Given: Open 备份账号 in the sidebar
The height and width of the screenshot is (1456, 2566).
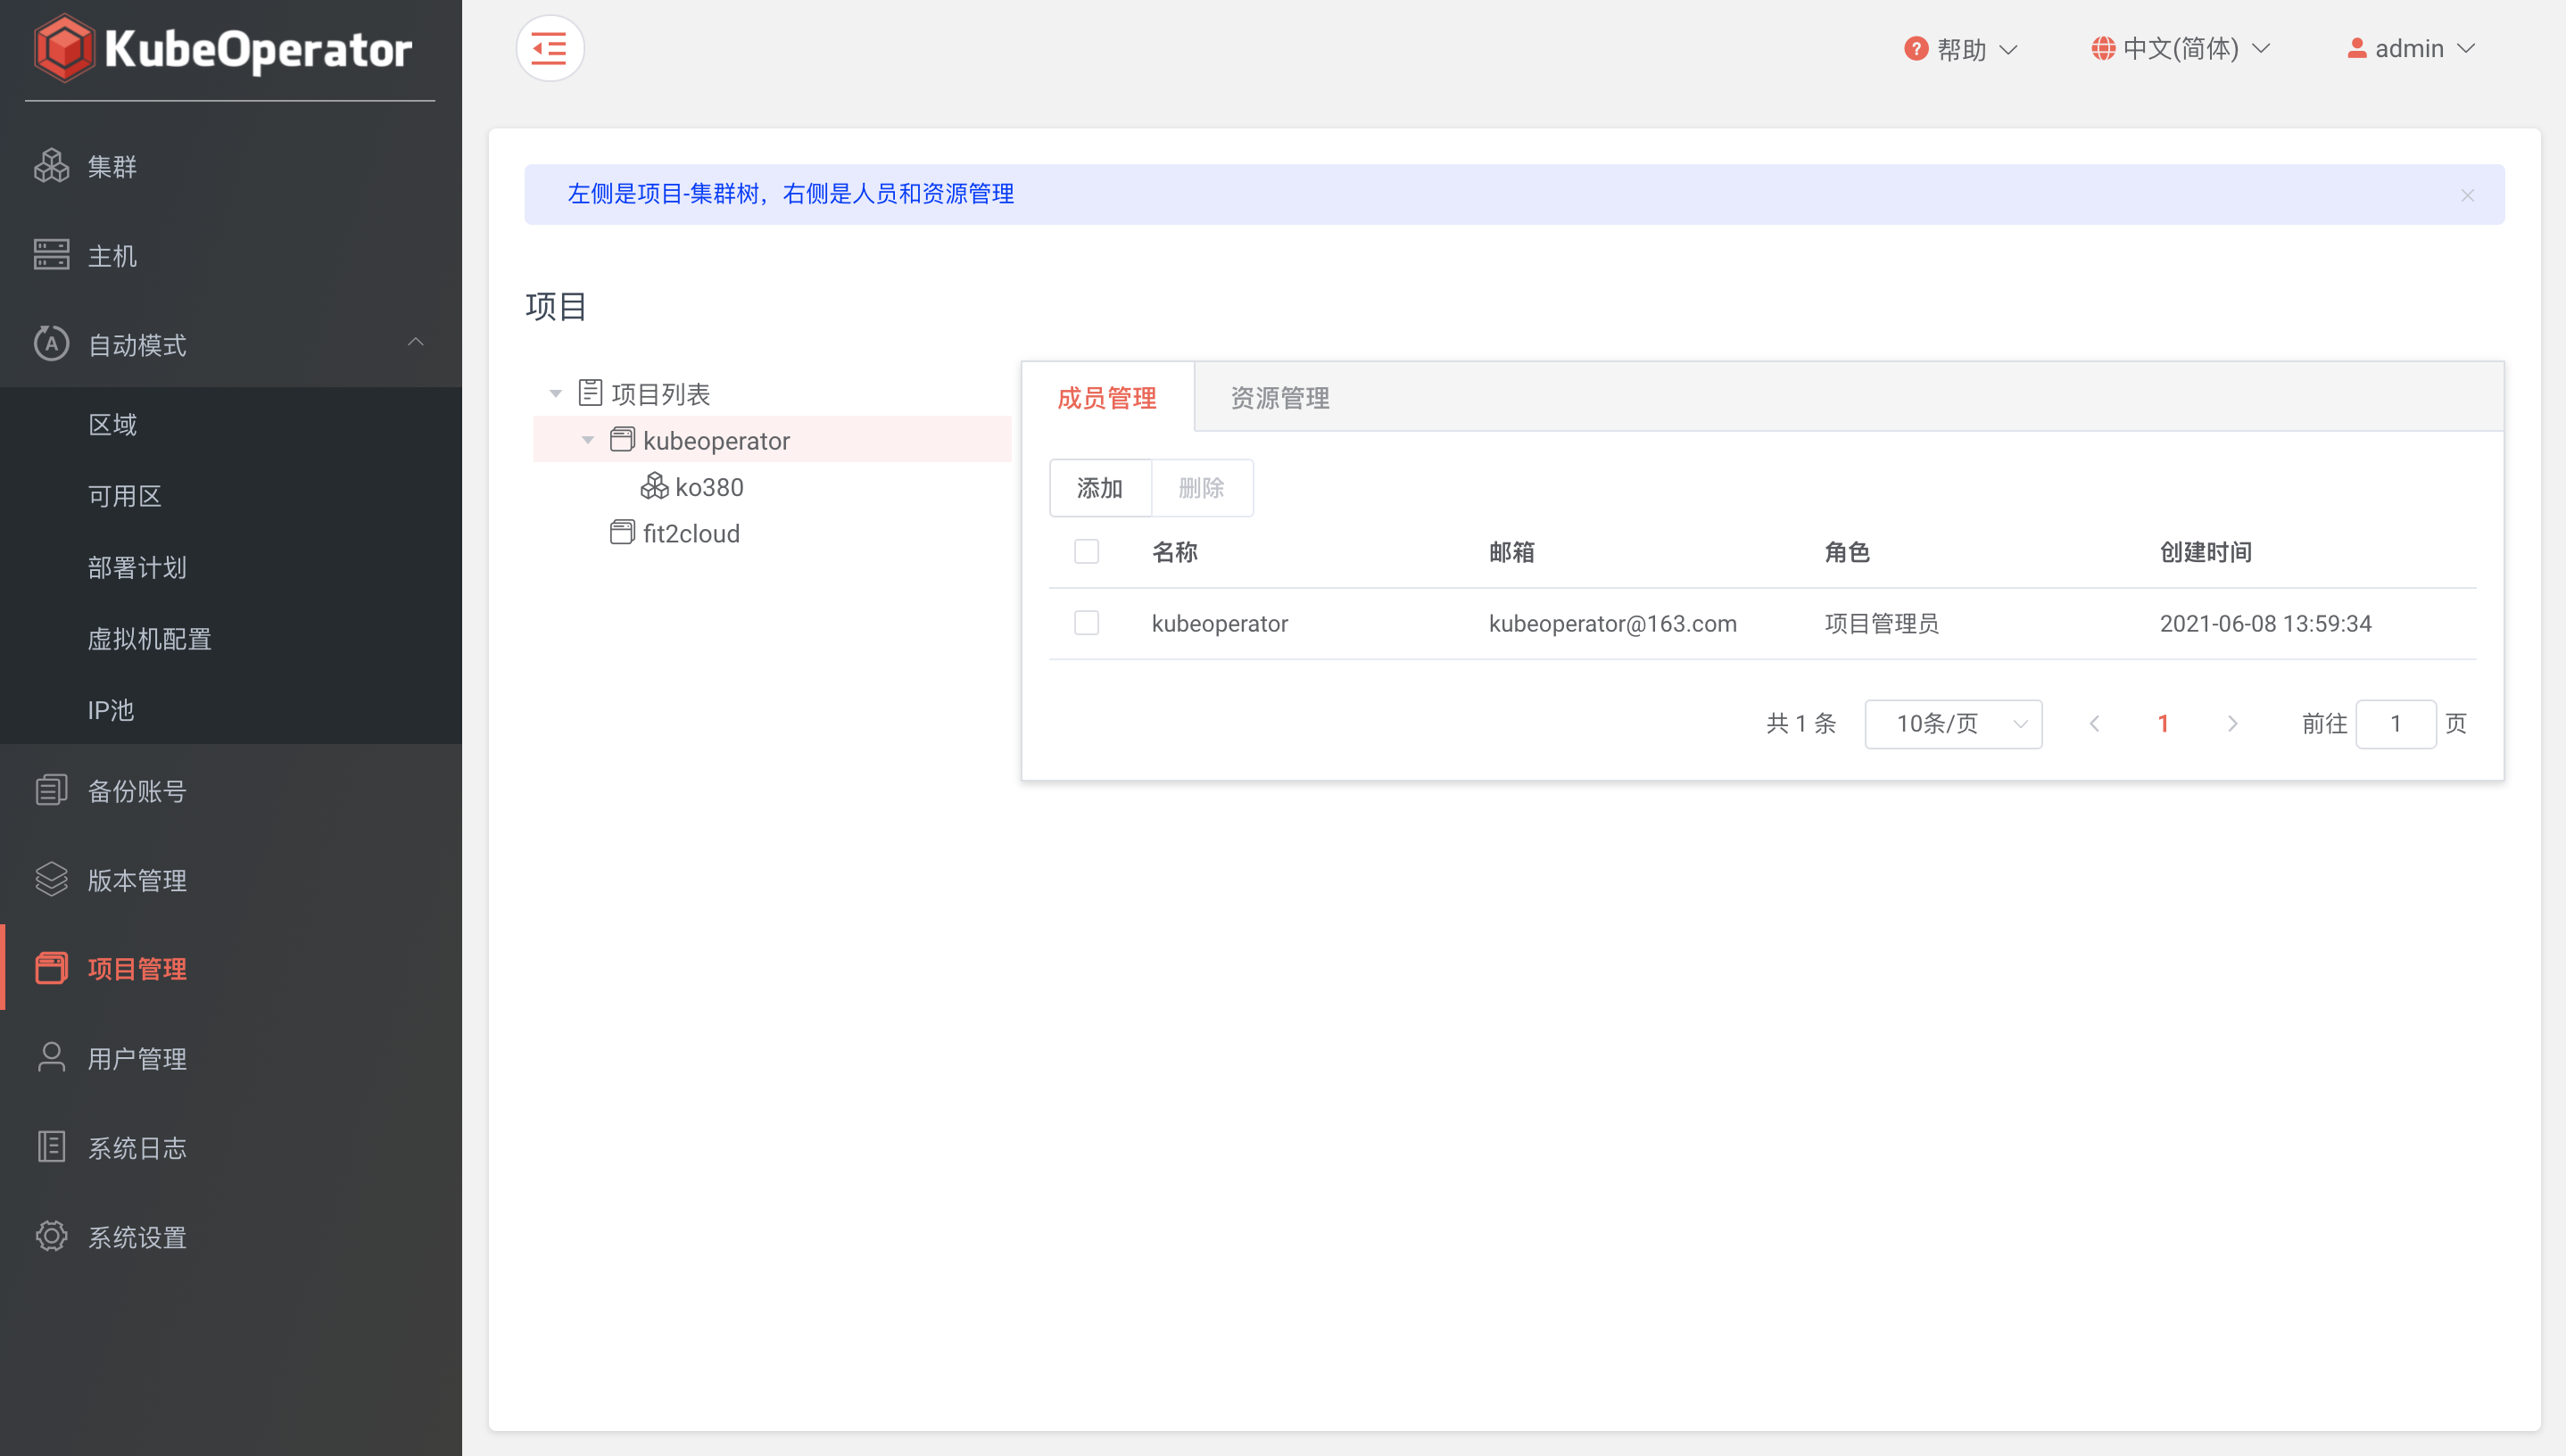Looking at the screenshot, I should click(x=231, y=790).
